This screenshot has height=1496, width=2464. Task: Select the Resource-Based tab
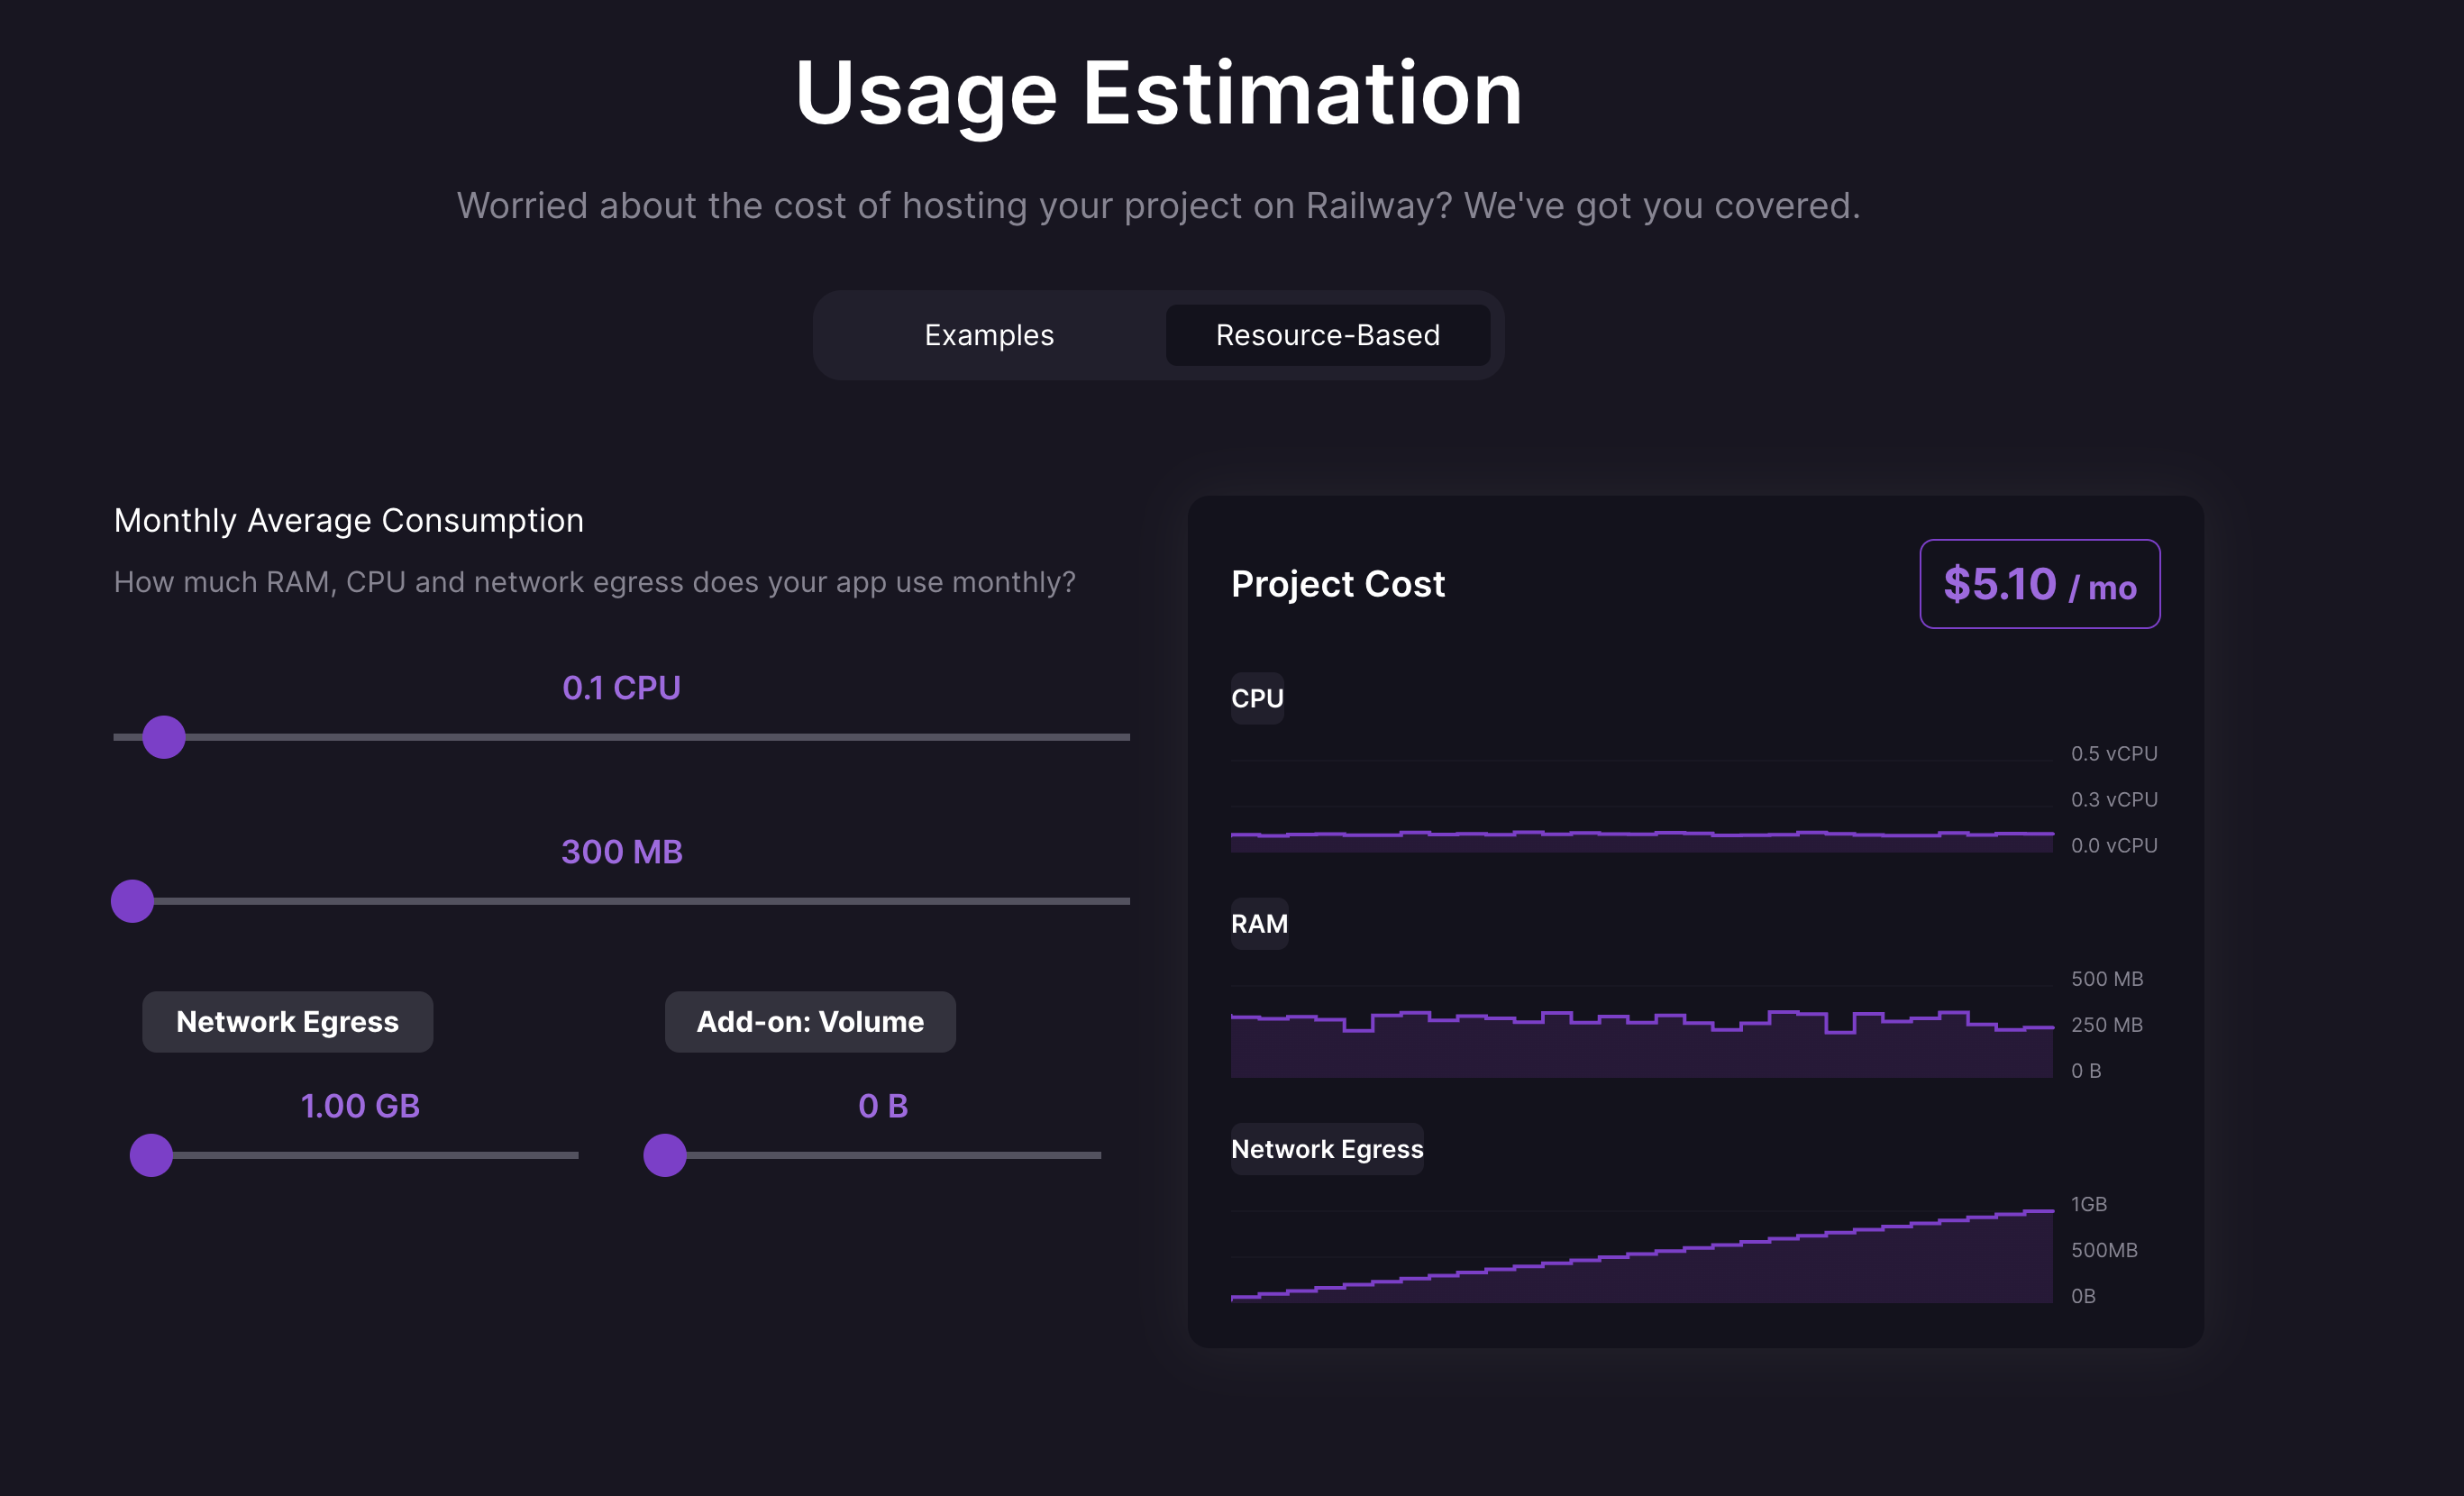click(1327, 335)
